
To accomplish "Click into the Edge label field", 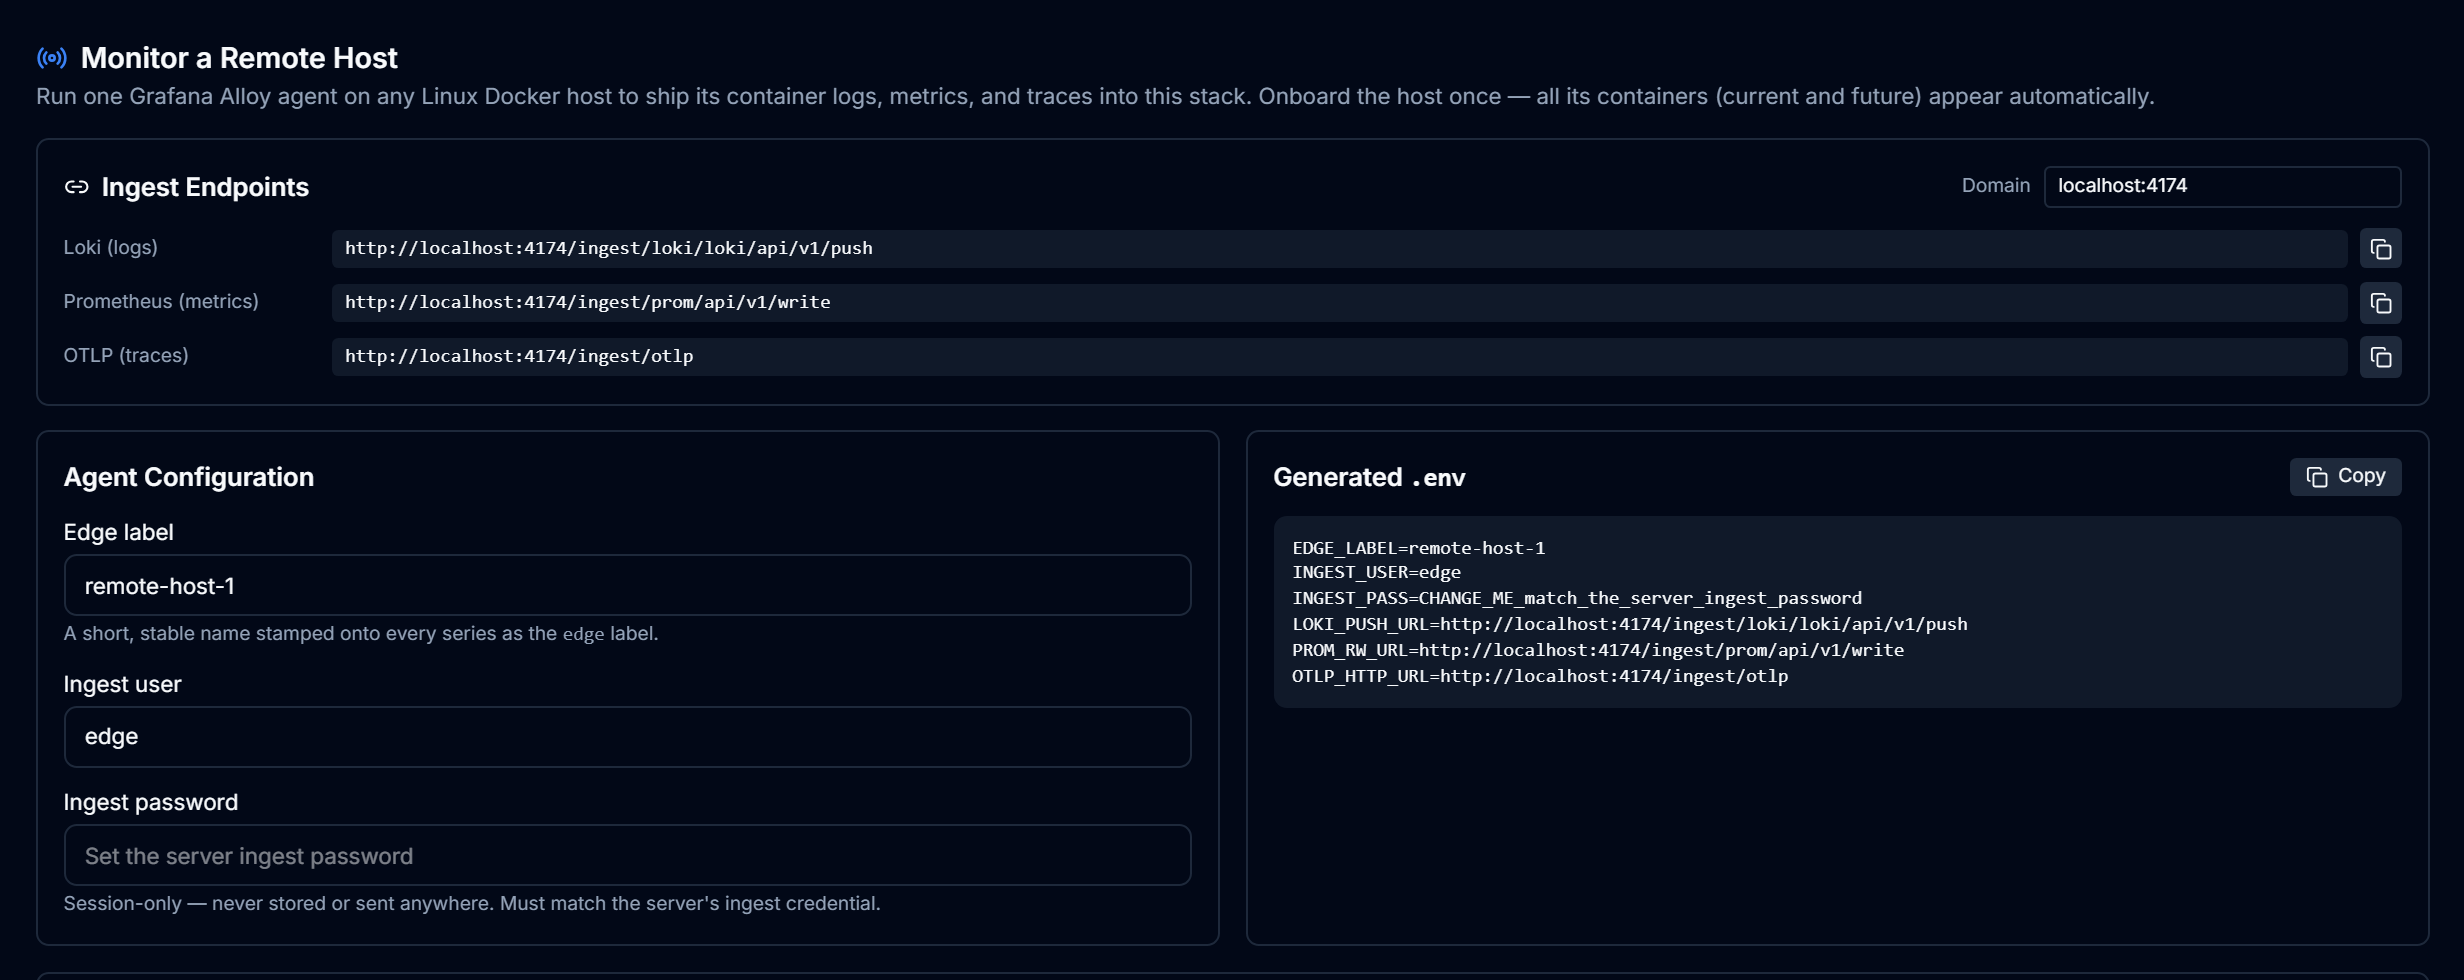I will click(x=627, y=585).
